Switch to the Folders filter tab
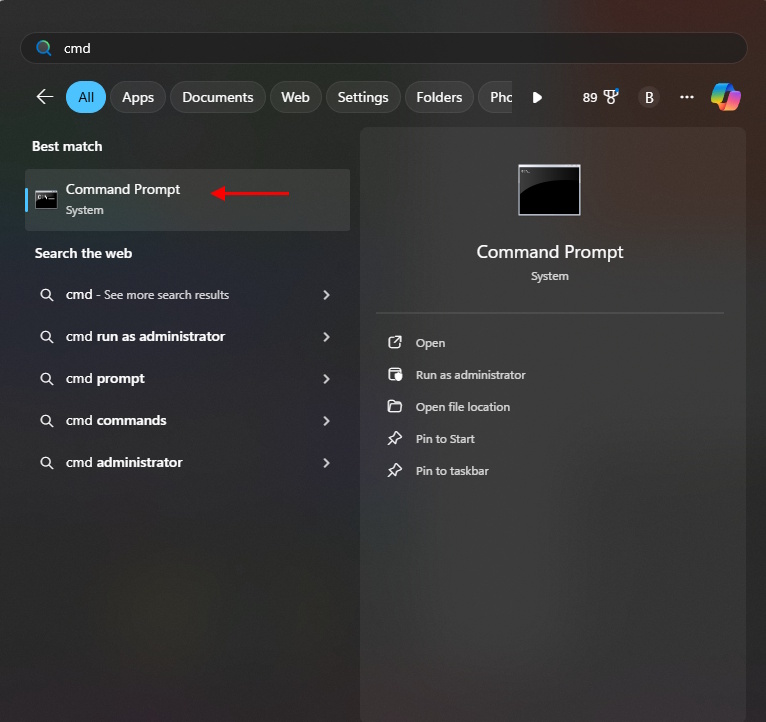Screen dimensions: 766x722 tap(439, 97)
